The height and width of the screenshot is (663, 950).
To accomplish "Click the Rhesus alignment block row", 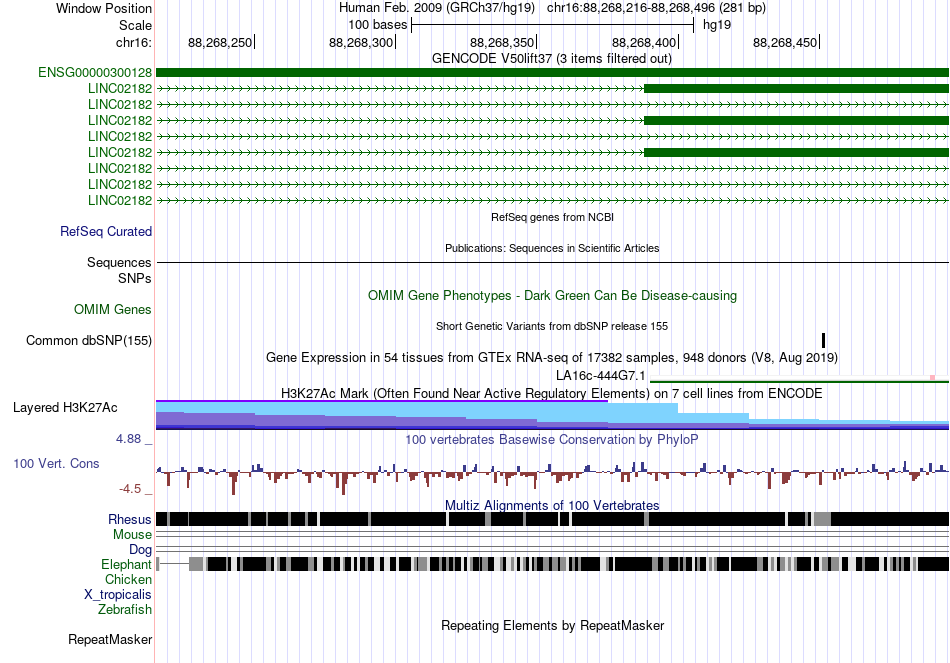I will [552, 519].
